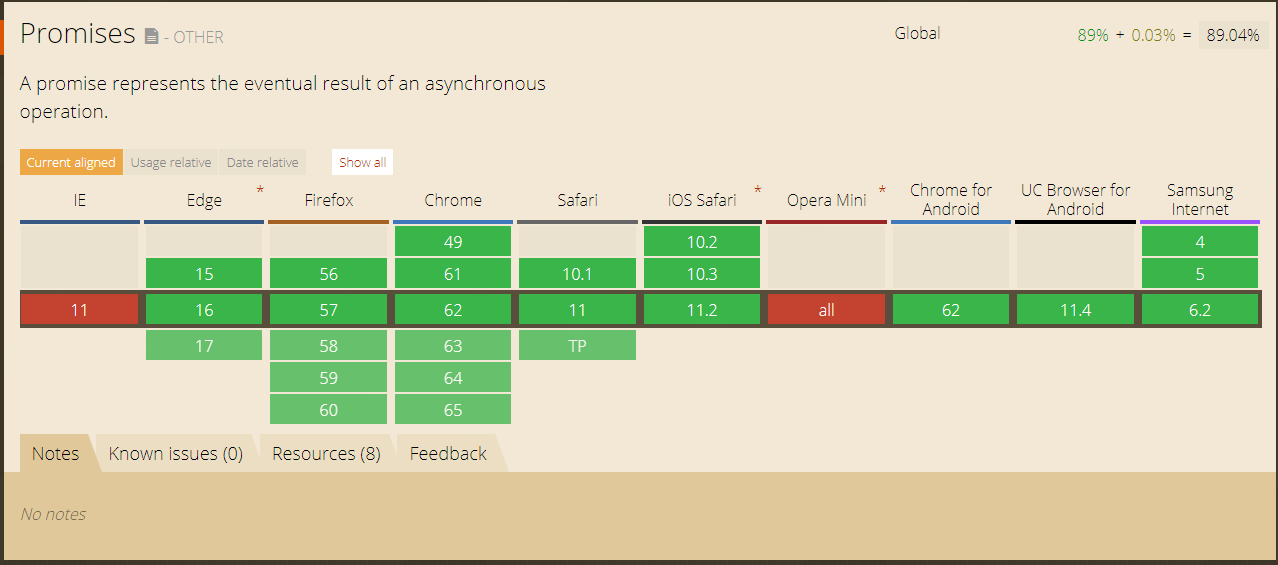Select the Safari 10.1 version cell

(x=578, y=274)
